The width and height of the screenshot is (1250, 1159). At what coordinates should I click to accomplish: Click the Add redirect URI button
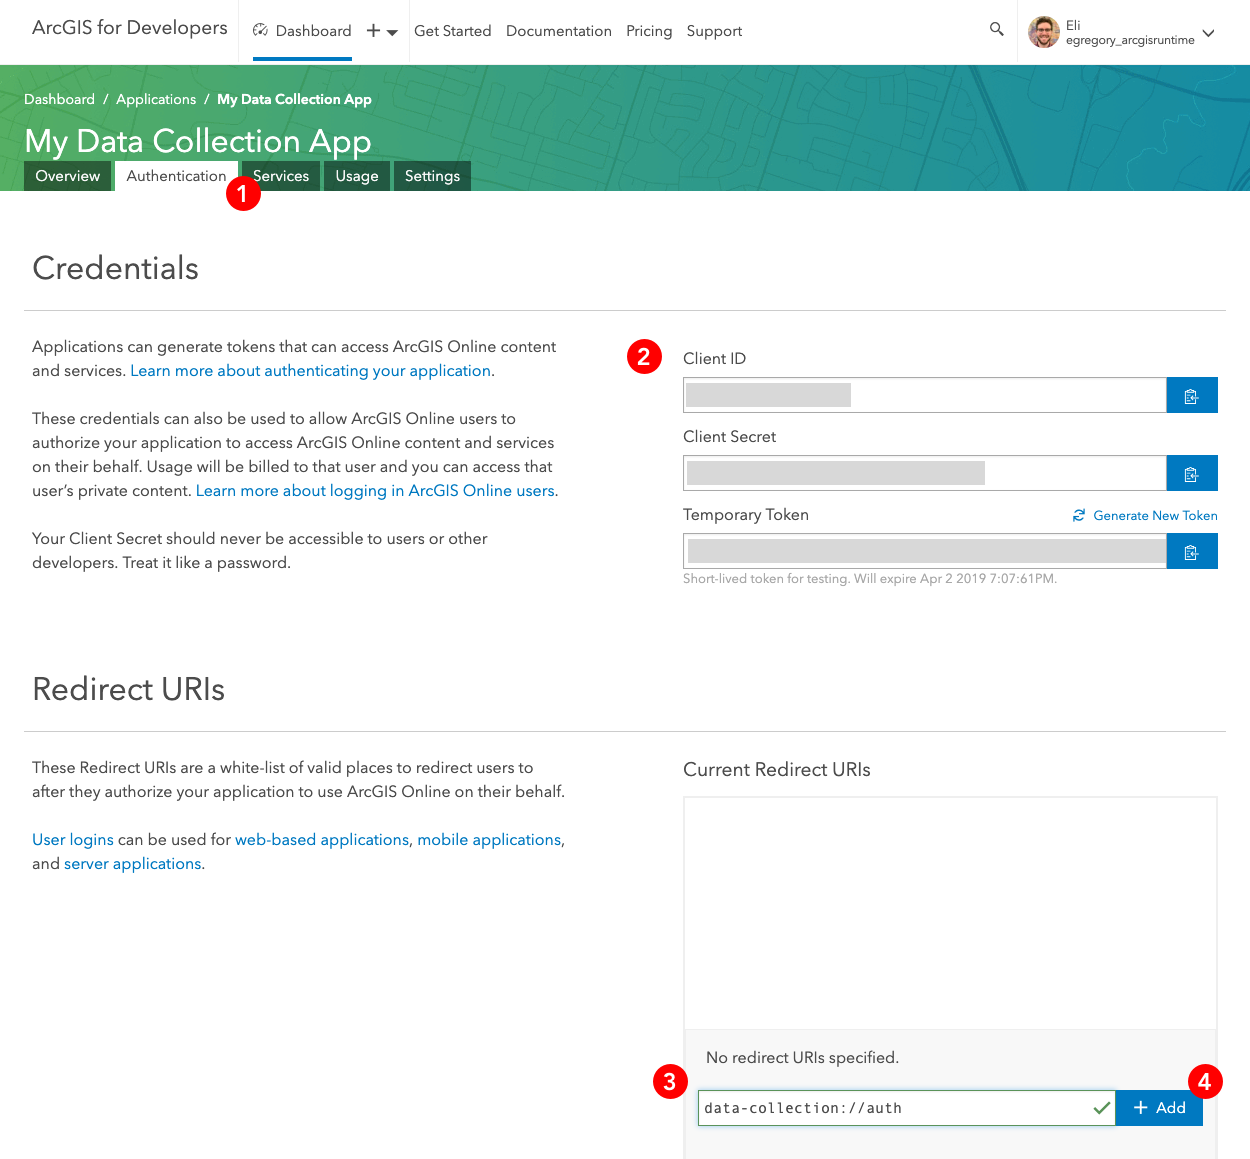[1159, 1108]
